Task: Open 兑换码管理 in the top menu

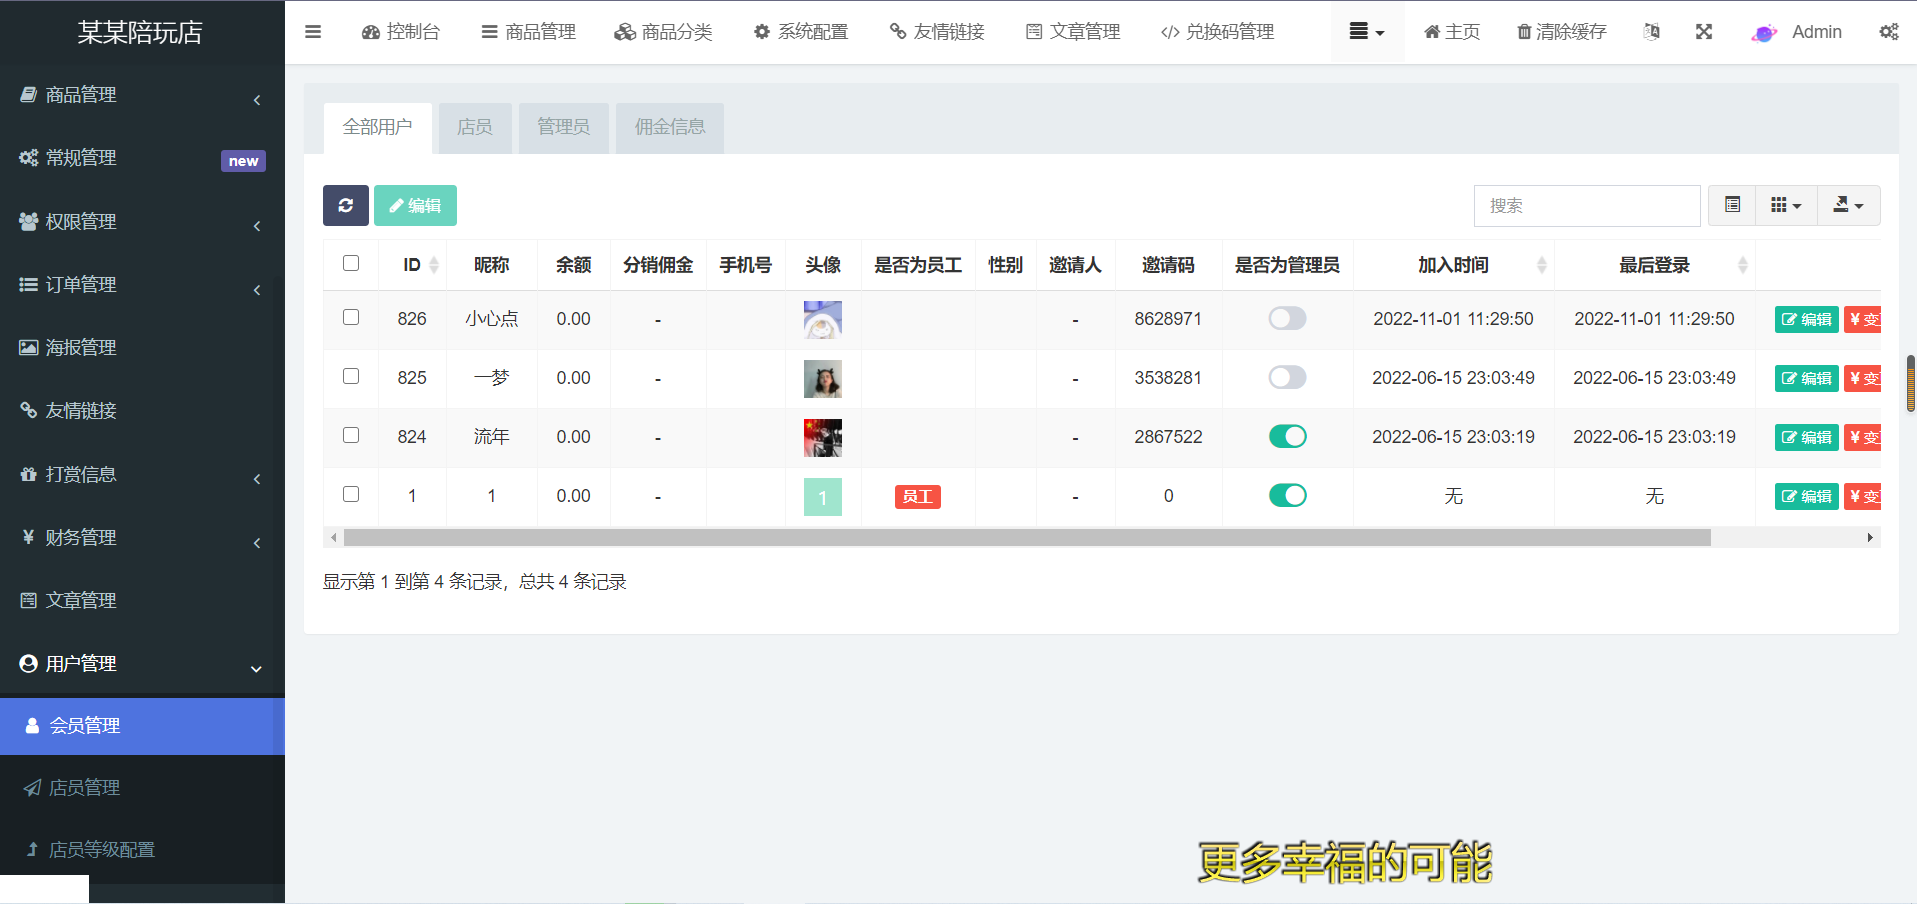Action: coord(1217,32)
